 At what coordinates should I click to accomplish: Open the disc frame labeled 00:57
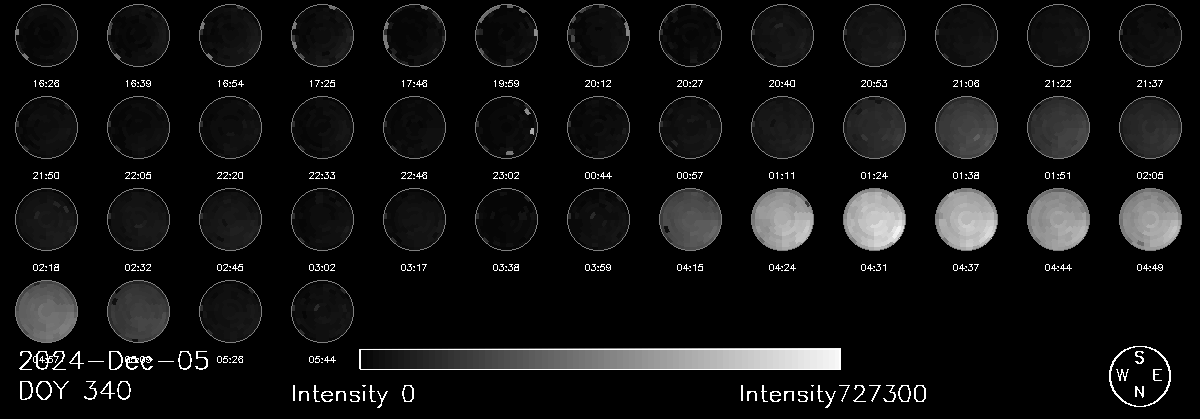[x=690, y=127]
